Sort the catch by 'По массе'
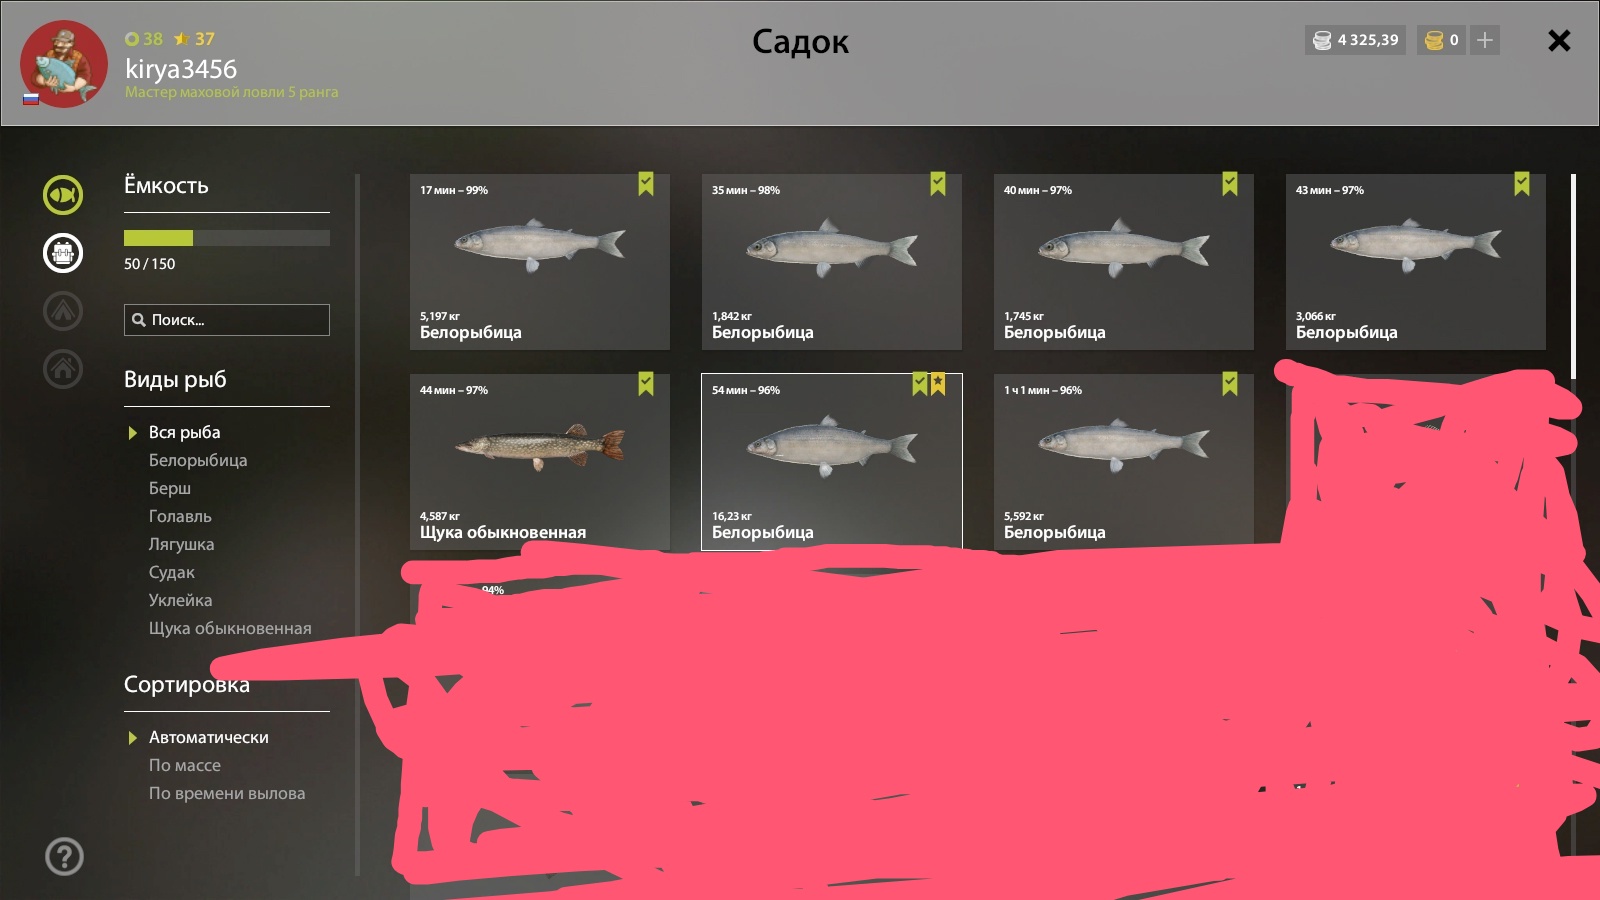 pyautogui.click(x=185, y=765)
